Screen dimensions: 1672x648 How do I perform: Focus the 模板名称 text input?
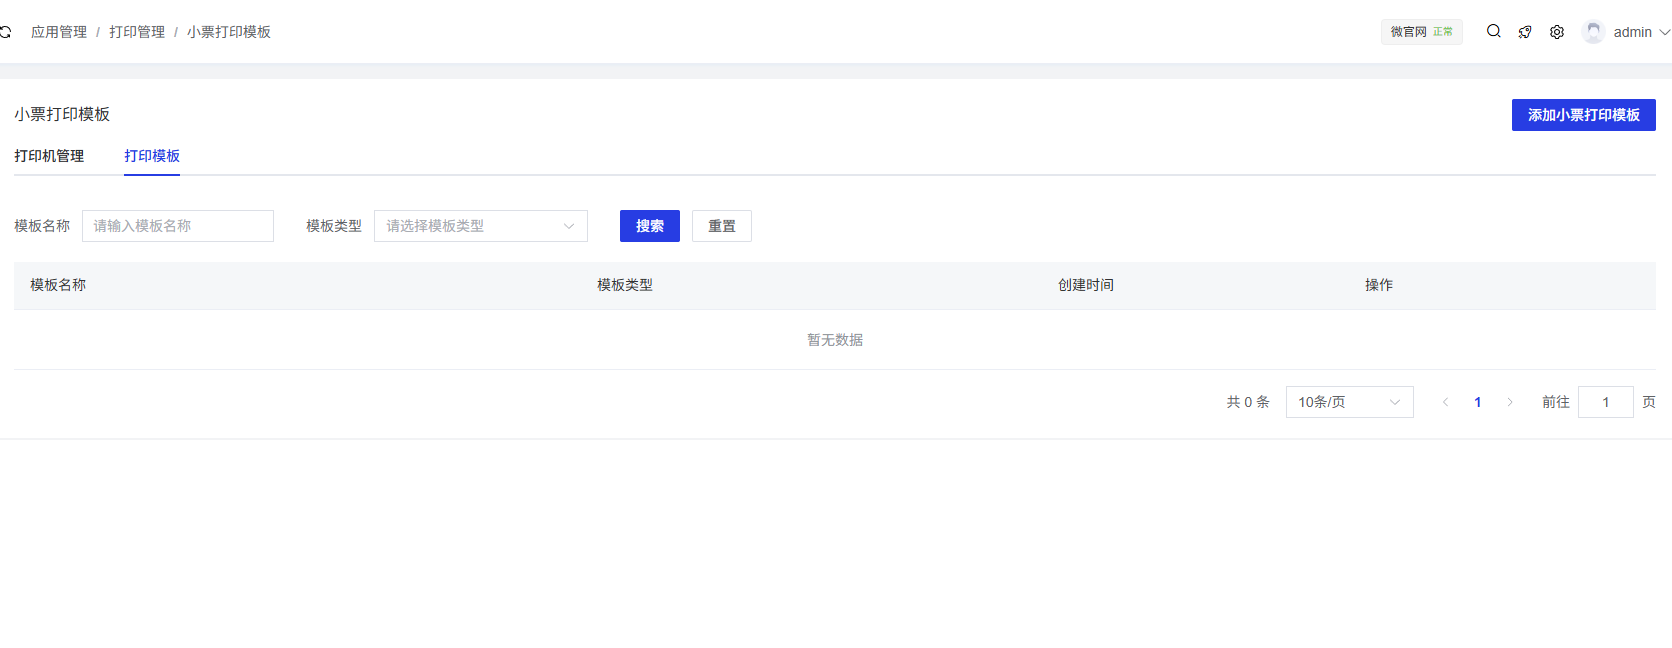[178, 226]
